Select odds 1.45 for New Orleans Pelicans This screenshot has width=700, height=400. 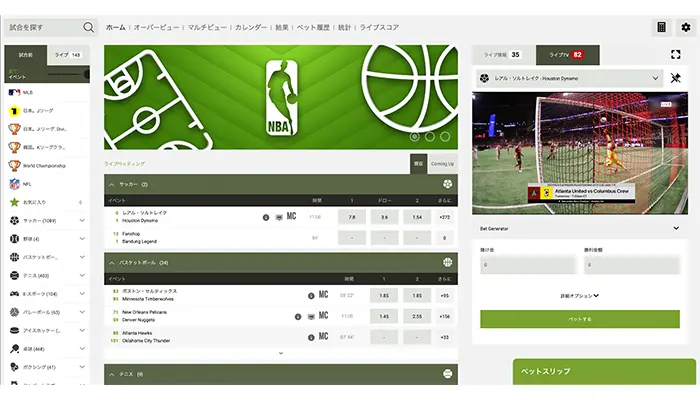point(384,317)
